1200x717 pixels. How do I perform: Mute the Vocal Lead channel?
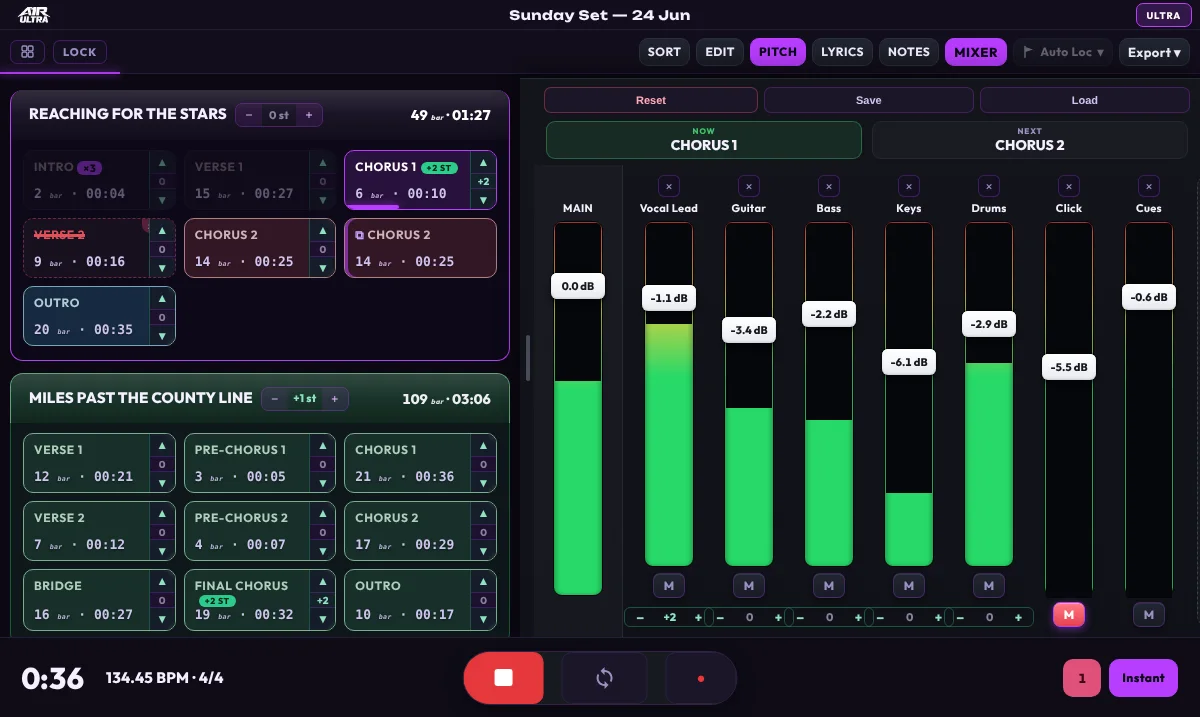(x=669, y=585)
